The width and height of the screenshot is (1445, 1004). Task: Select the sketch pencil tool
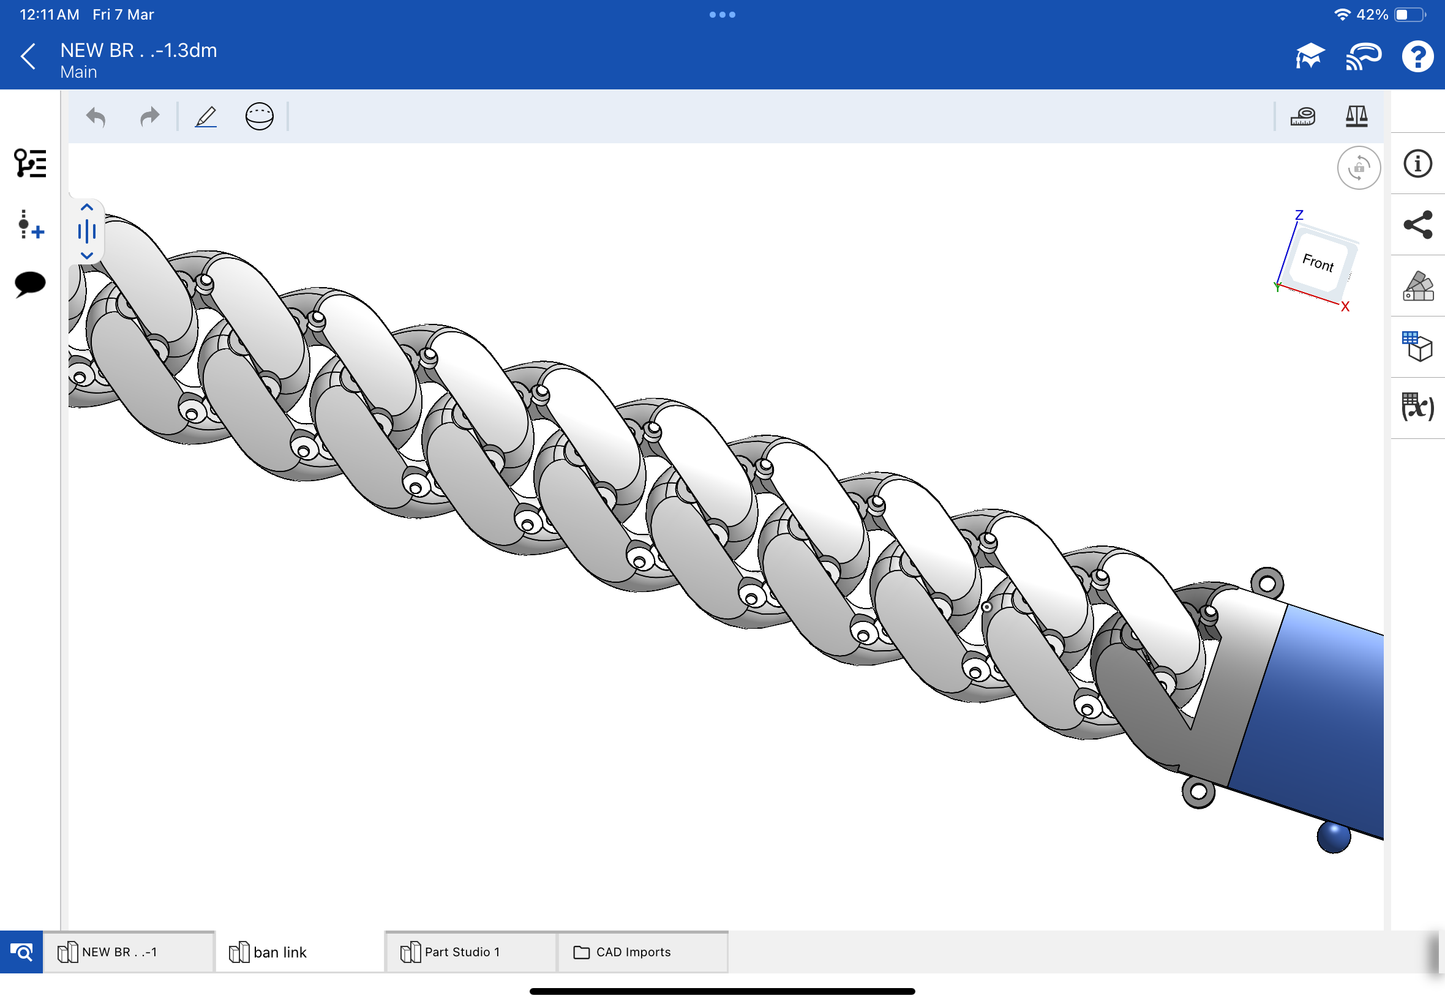206,117
